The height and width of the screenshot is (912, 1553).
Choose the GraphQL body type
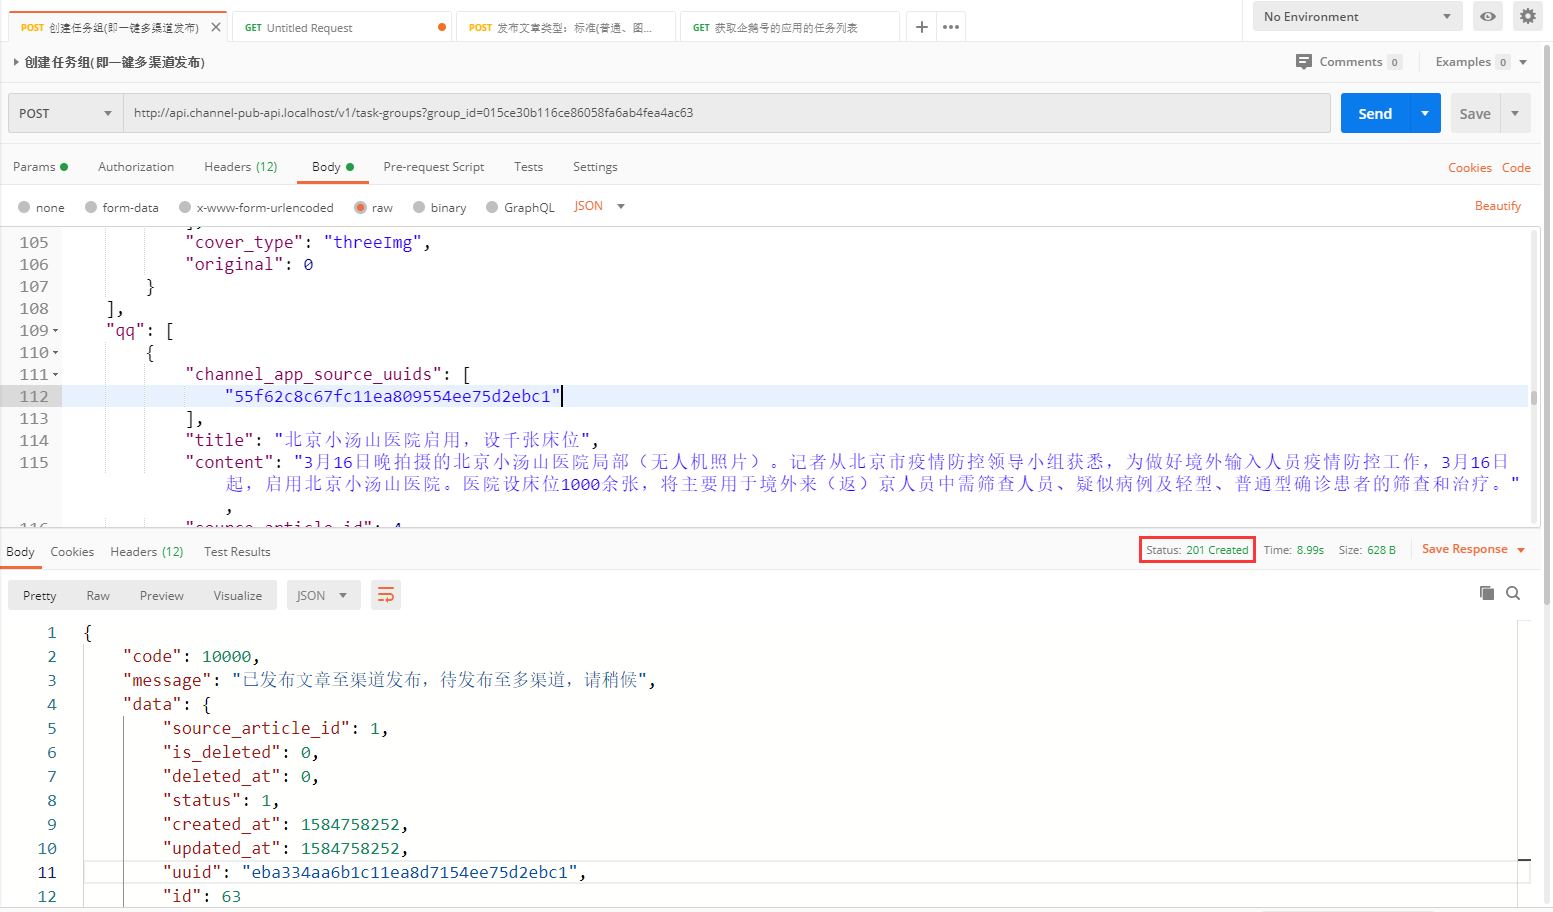pos(492,207)
